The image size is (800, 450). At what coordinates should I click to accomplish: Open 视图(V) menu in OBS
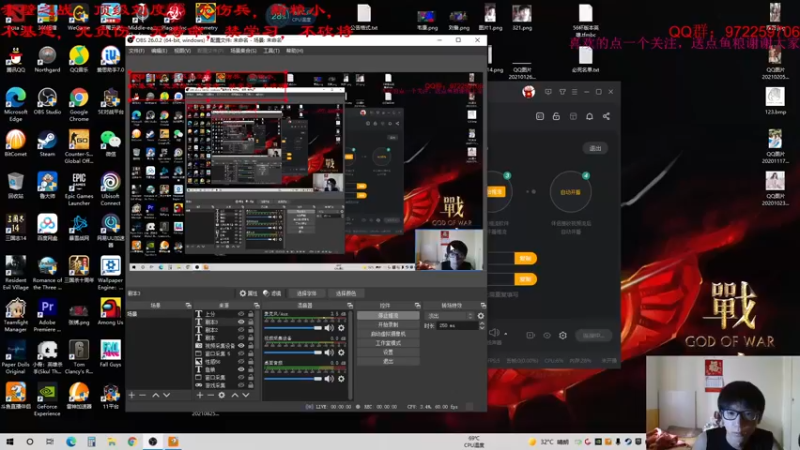tap(182, 51)
